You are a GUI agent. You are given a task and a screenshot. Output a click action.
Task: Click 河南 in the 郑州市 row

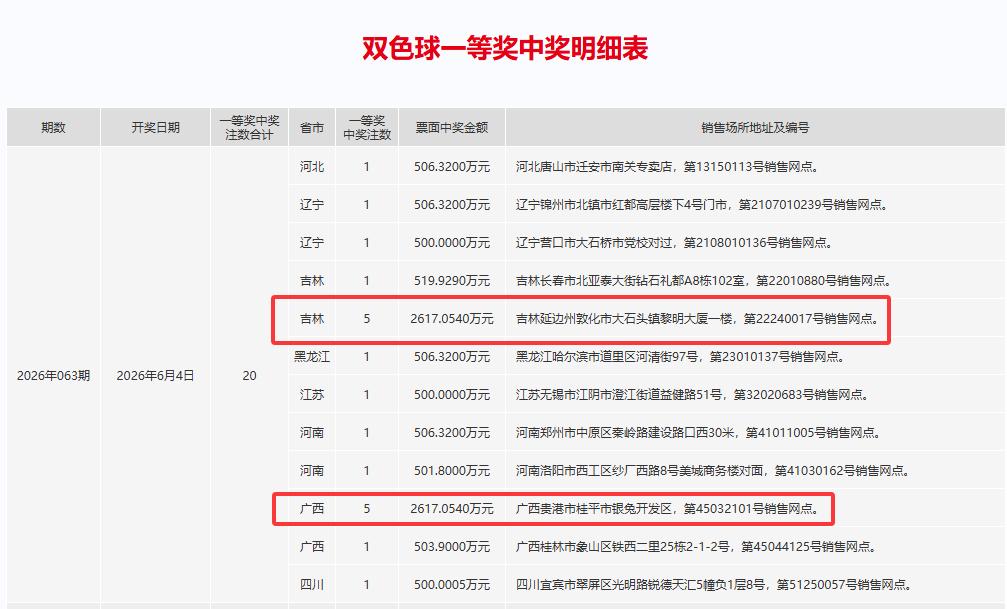311,432
